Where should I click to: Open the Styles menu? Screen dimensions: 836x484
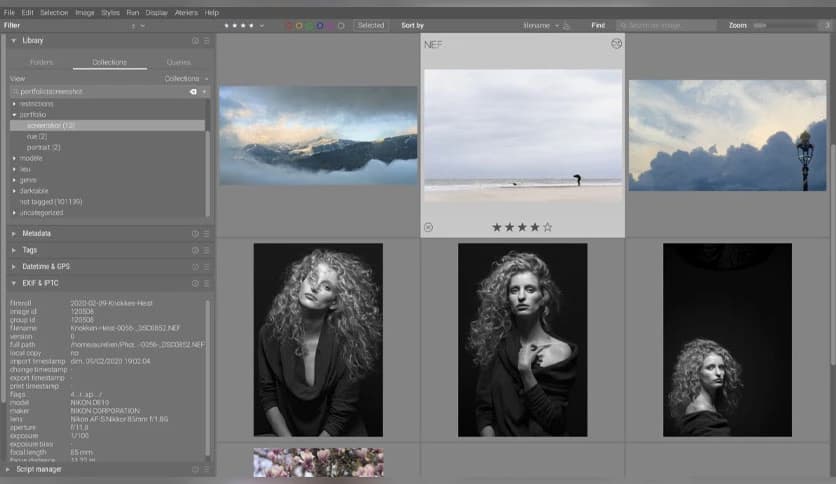[x=110, y=12]
